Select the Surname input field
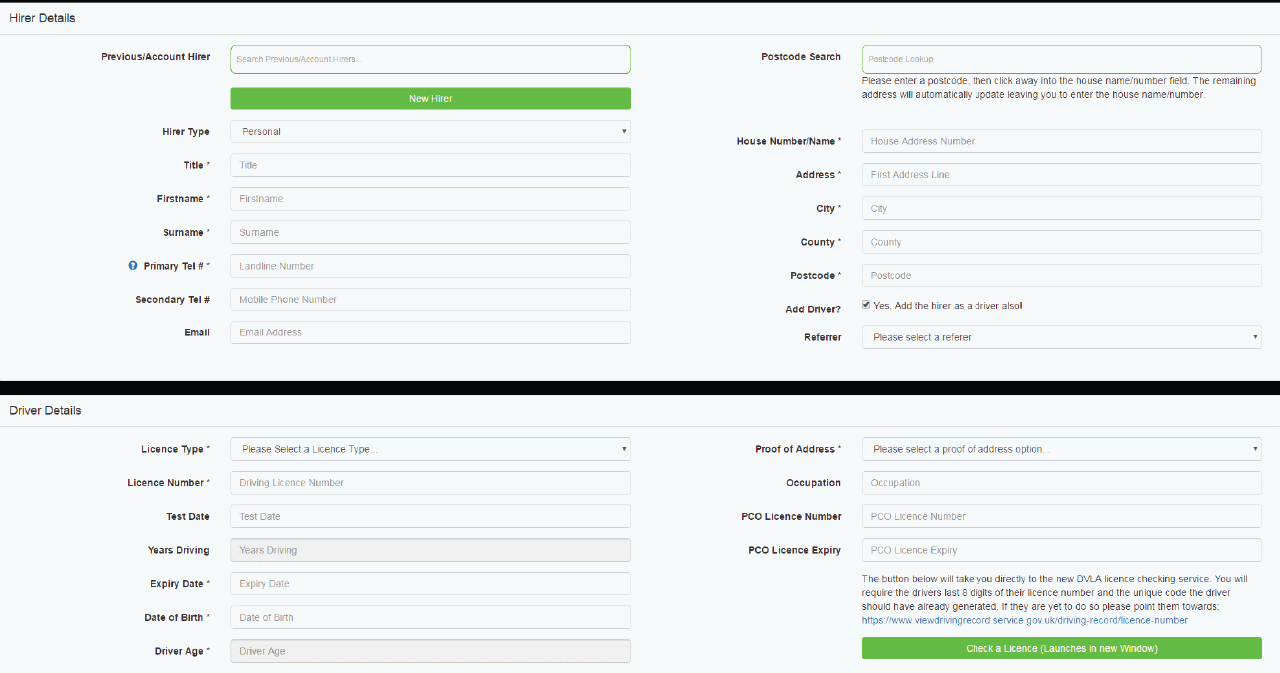 (430, 233)
